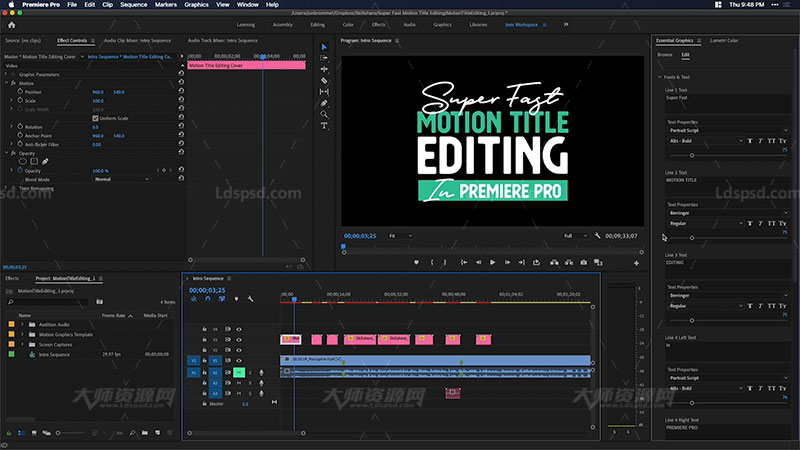800x450 pixels.
Task: Switch Project panel to icon view
Action: [x=34, y=433]
